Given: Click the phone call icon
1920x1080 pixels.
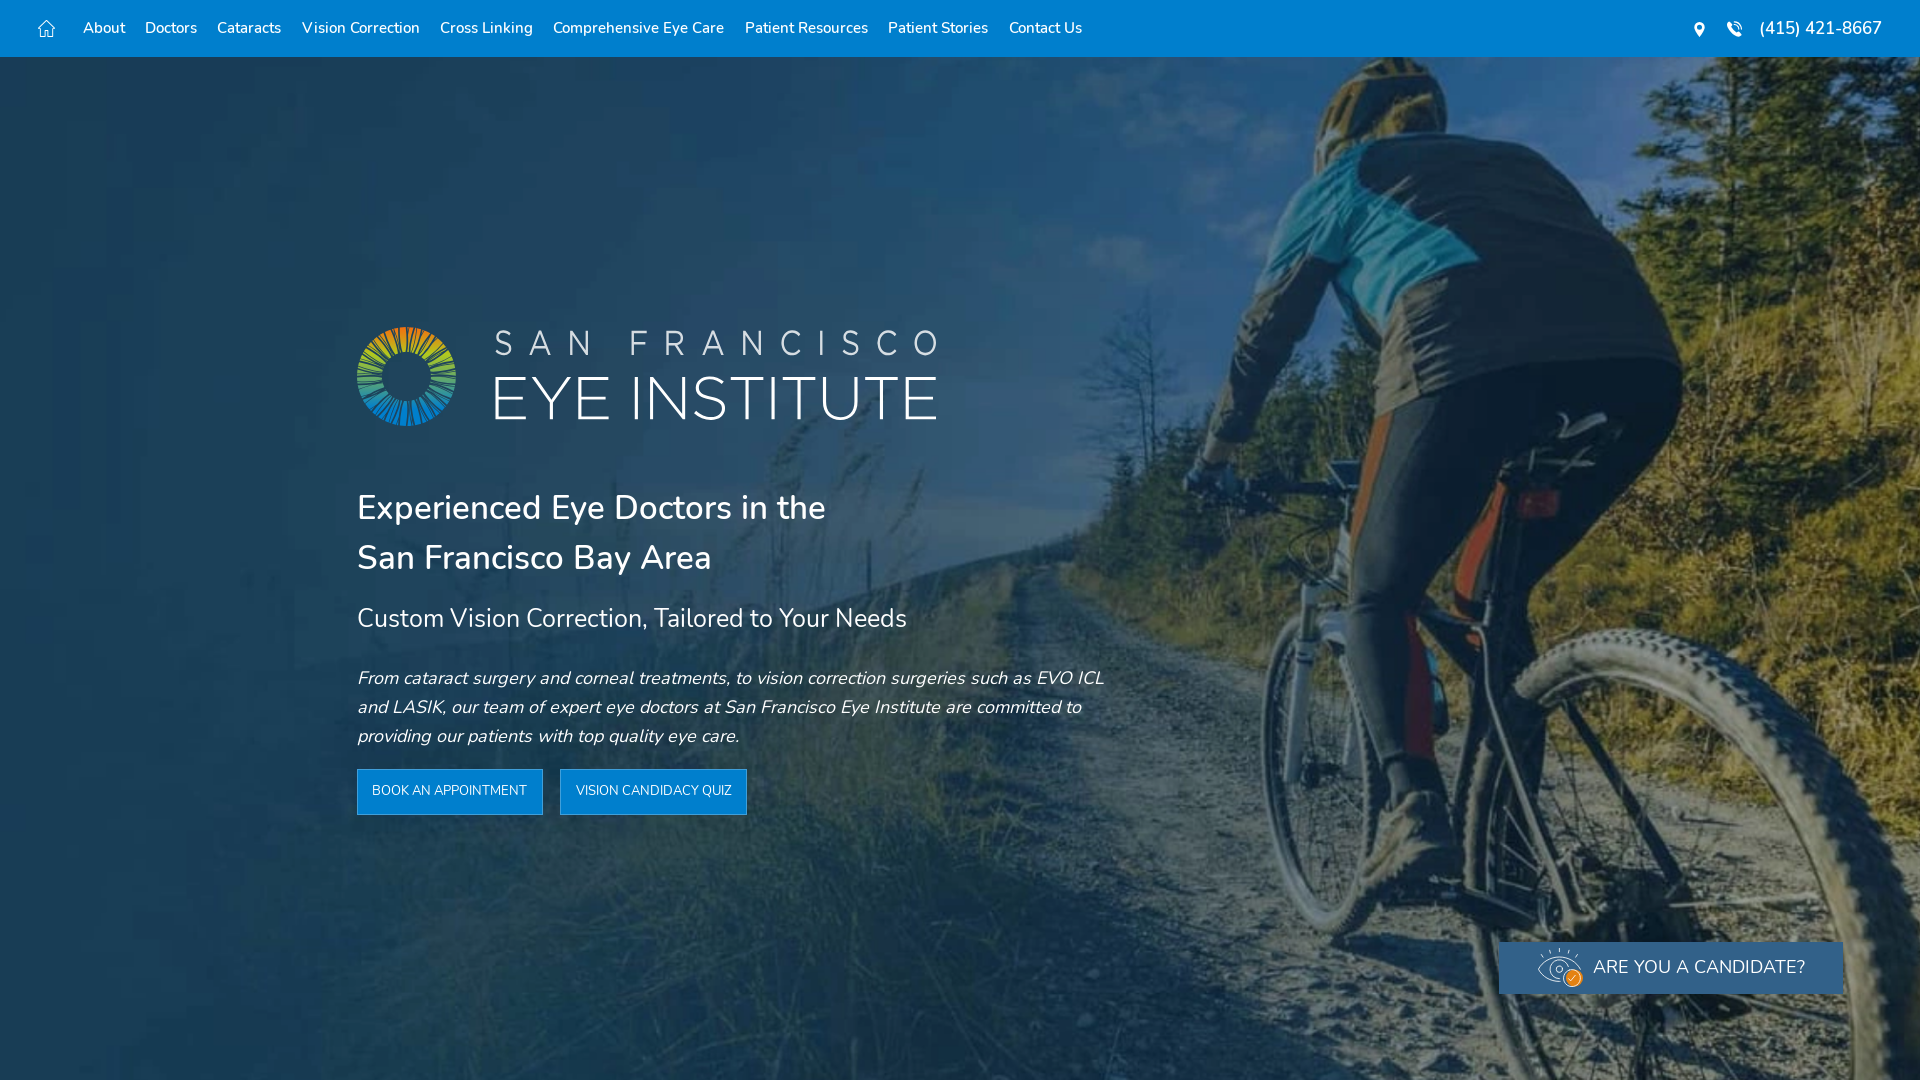Looking at the screenshot, I should tap(1734, 29).
